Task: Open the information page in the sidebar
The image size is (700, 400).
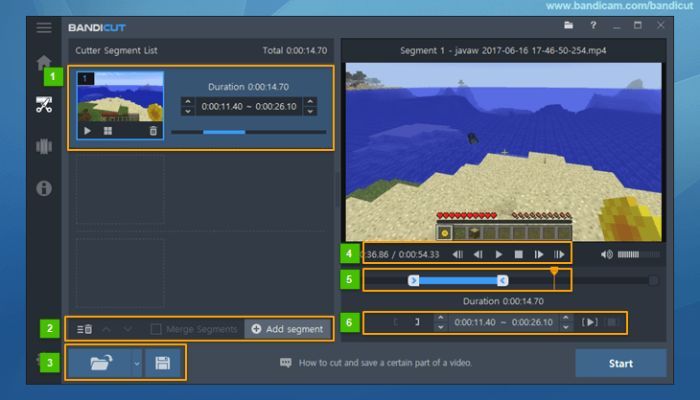Action: (x=44, y=188)
